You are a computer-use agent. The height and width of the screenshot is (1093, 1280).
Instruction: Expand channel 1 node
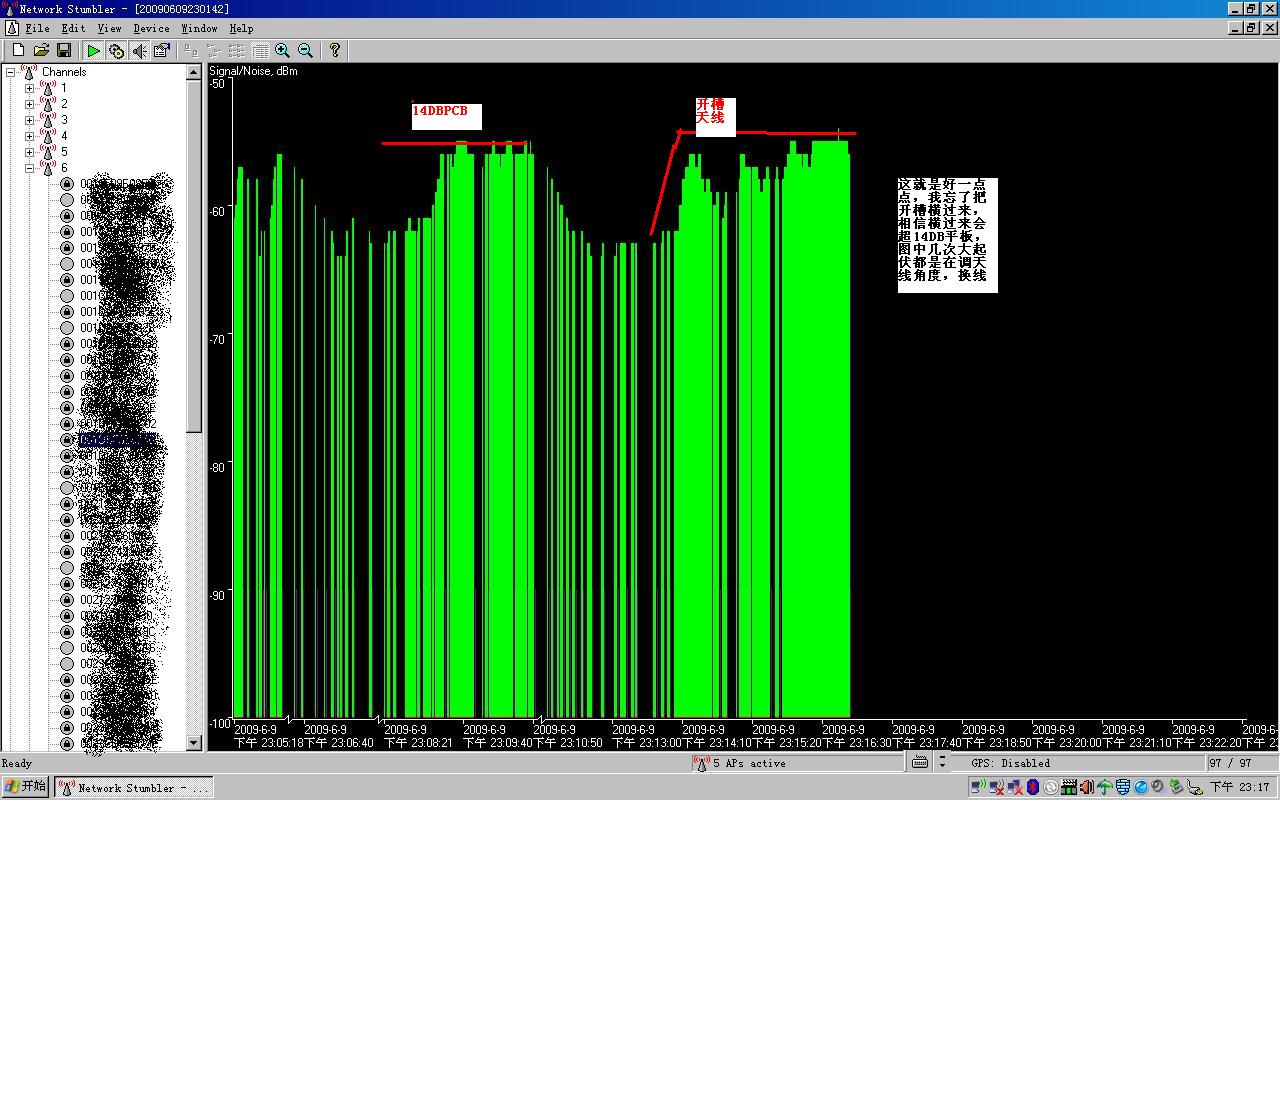[x=29, y=88]
